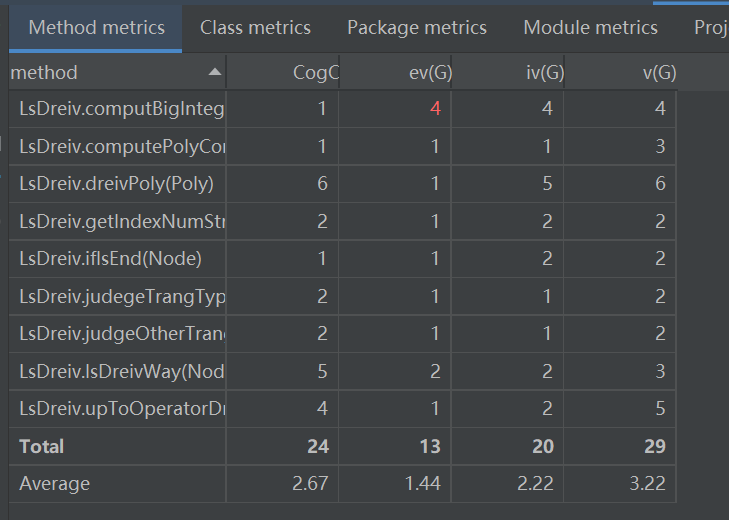Select the LsDreiv.ifIsEnd(Node) method row
The image size is (729, 520).
(x=110, y=259)
